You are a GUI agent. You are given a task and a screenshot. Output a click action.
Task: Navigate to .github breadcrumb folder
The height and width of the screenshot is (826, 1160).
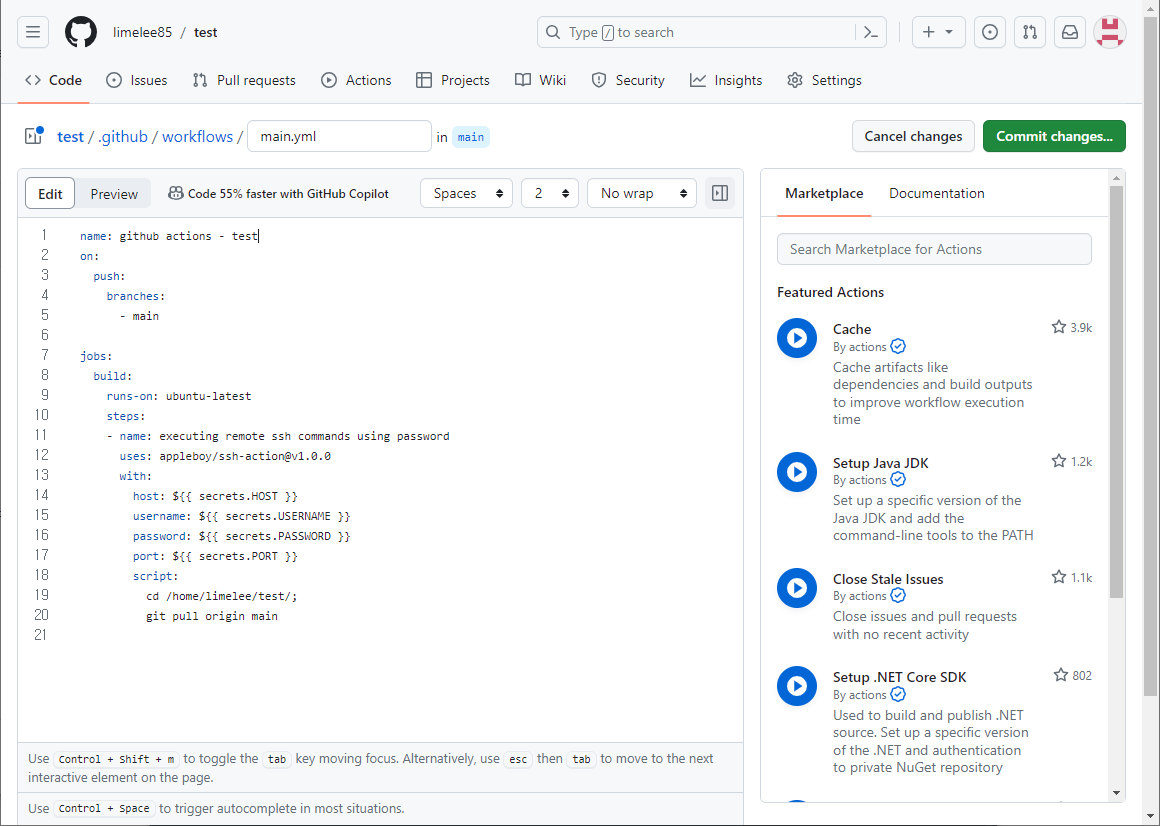123,136
